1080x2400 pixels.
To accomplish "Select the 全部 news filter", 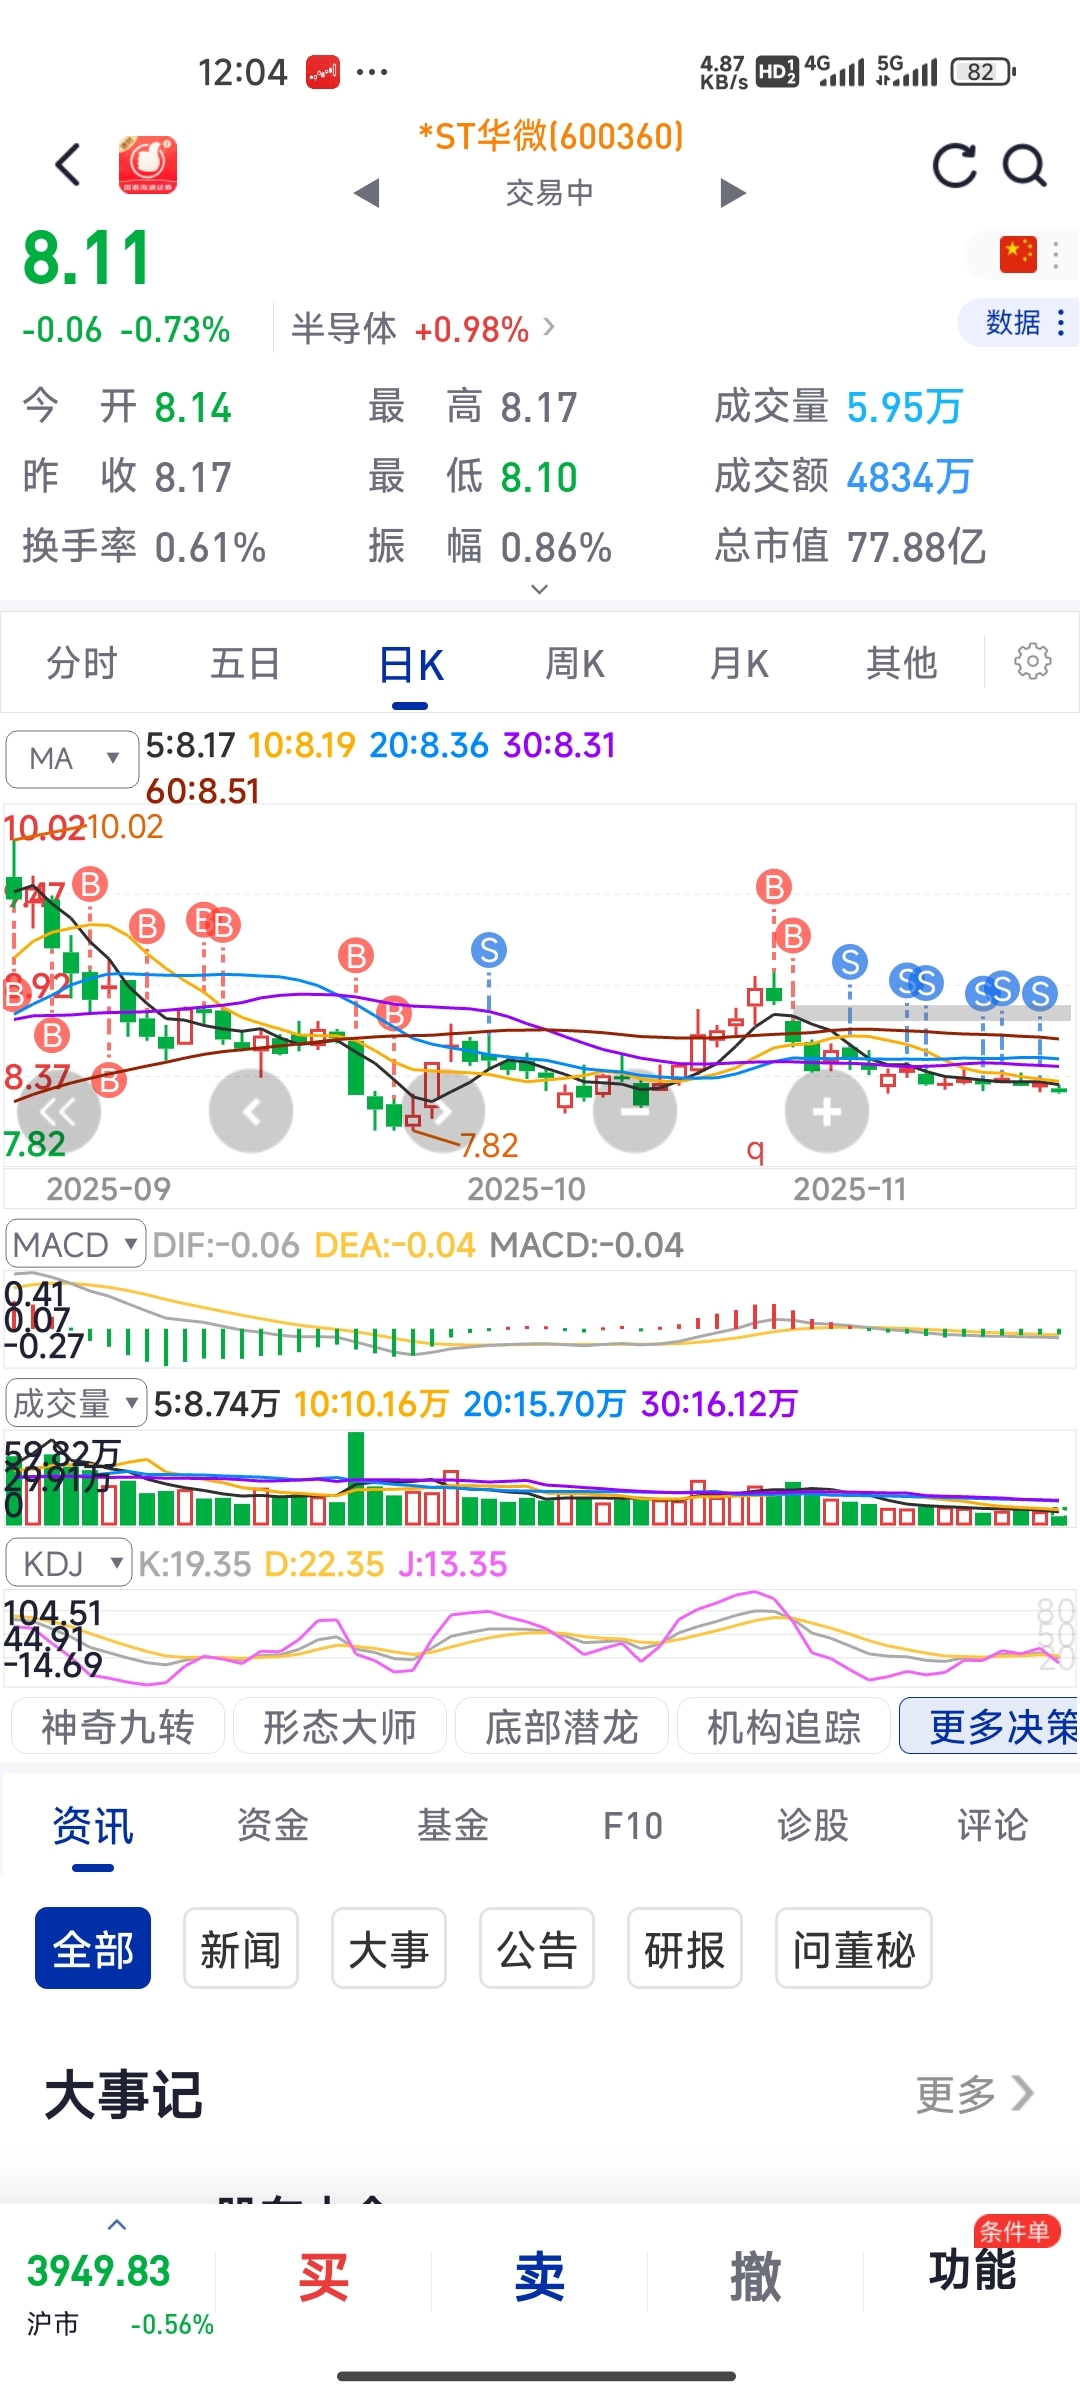I will 93,1948.
